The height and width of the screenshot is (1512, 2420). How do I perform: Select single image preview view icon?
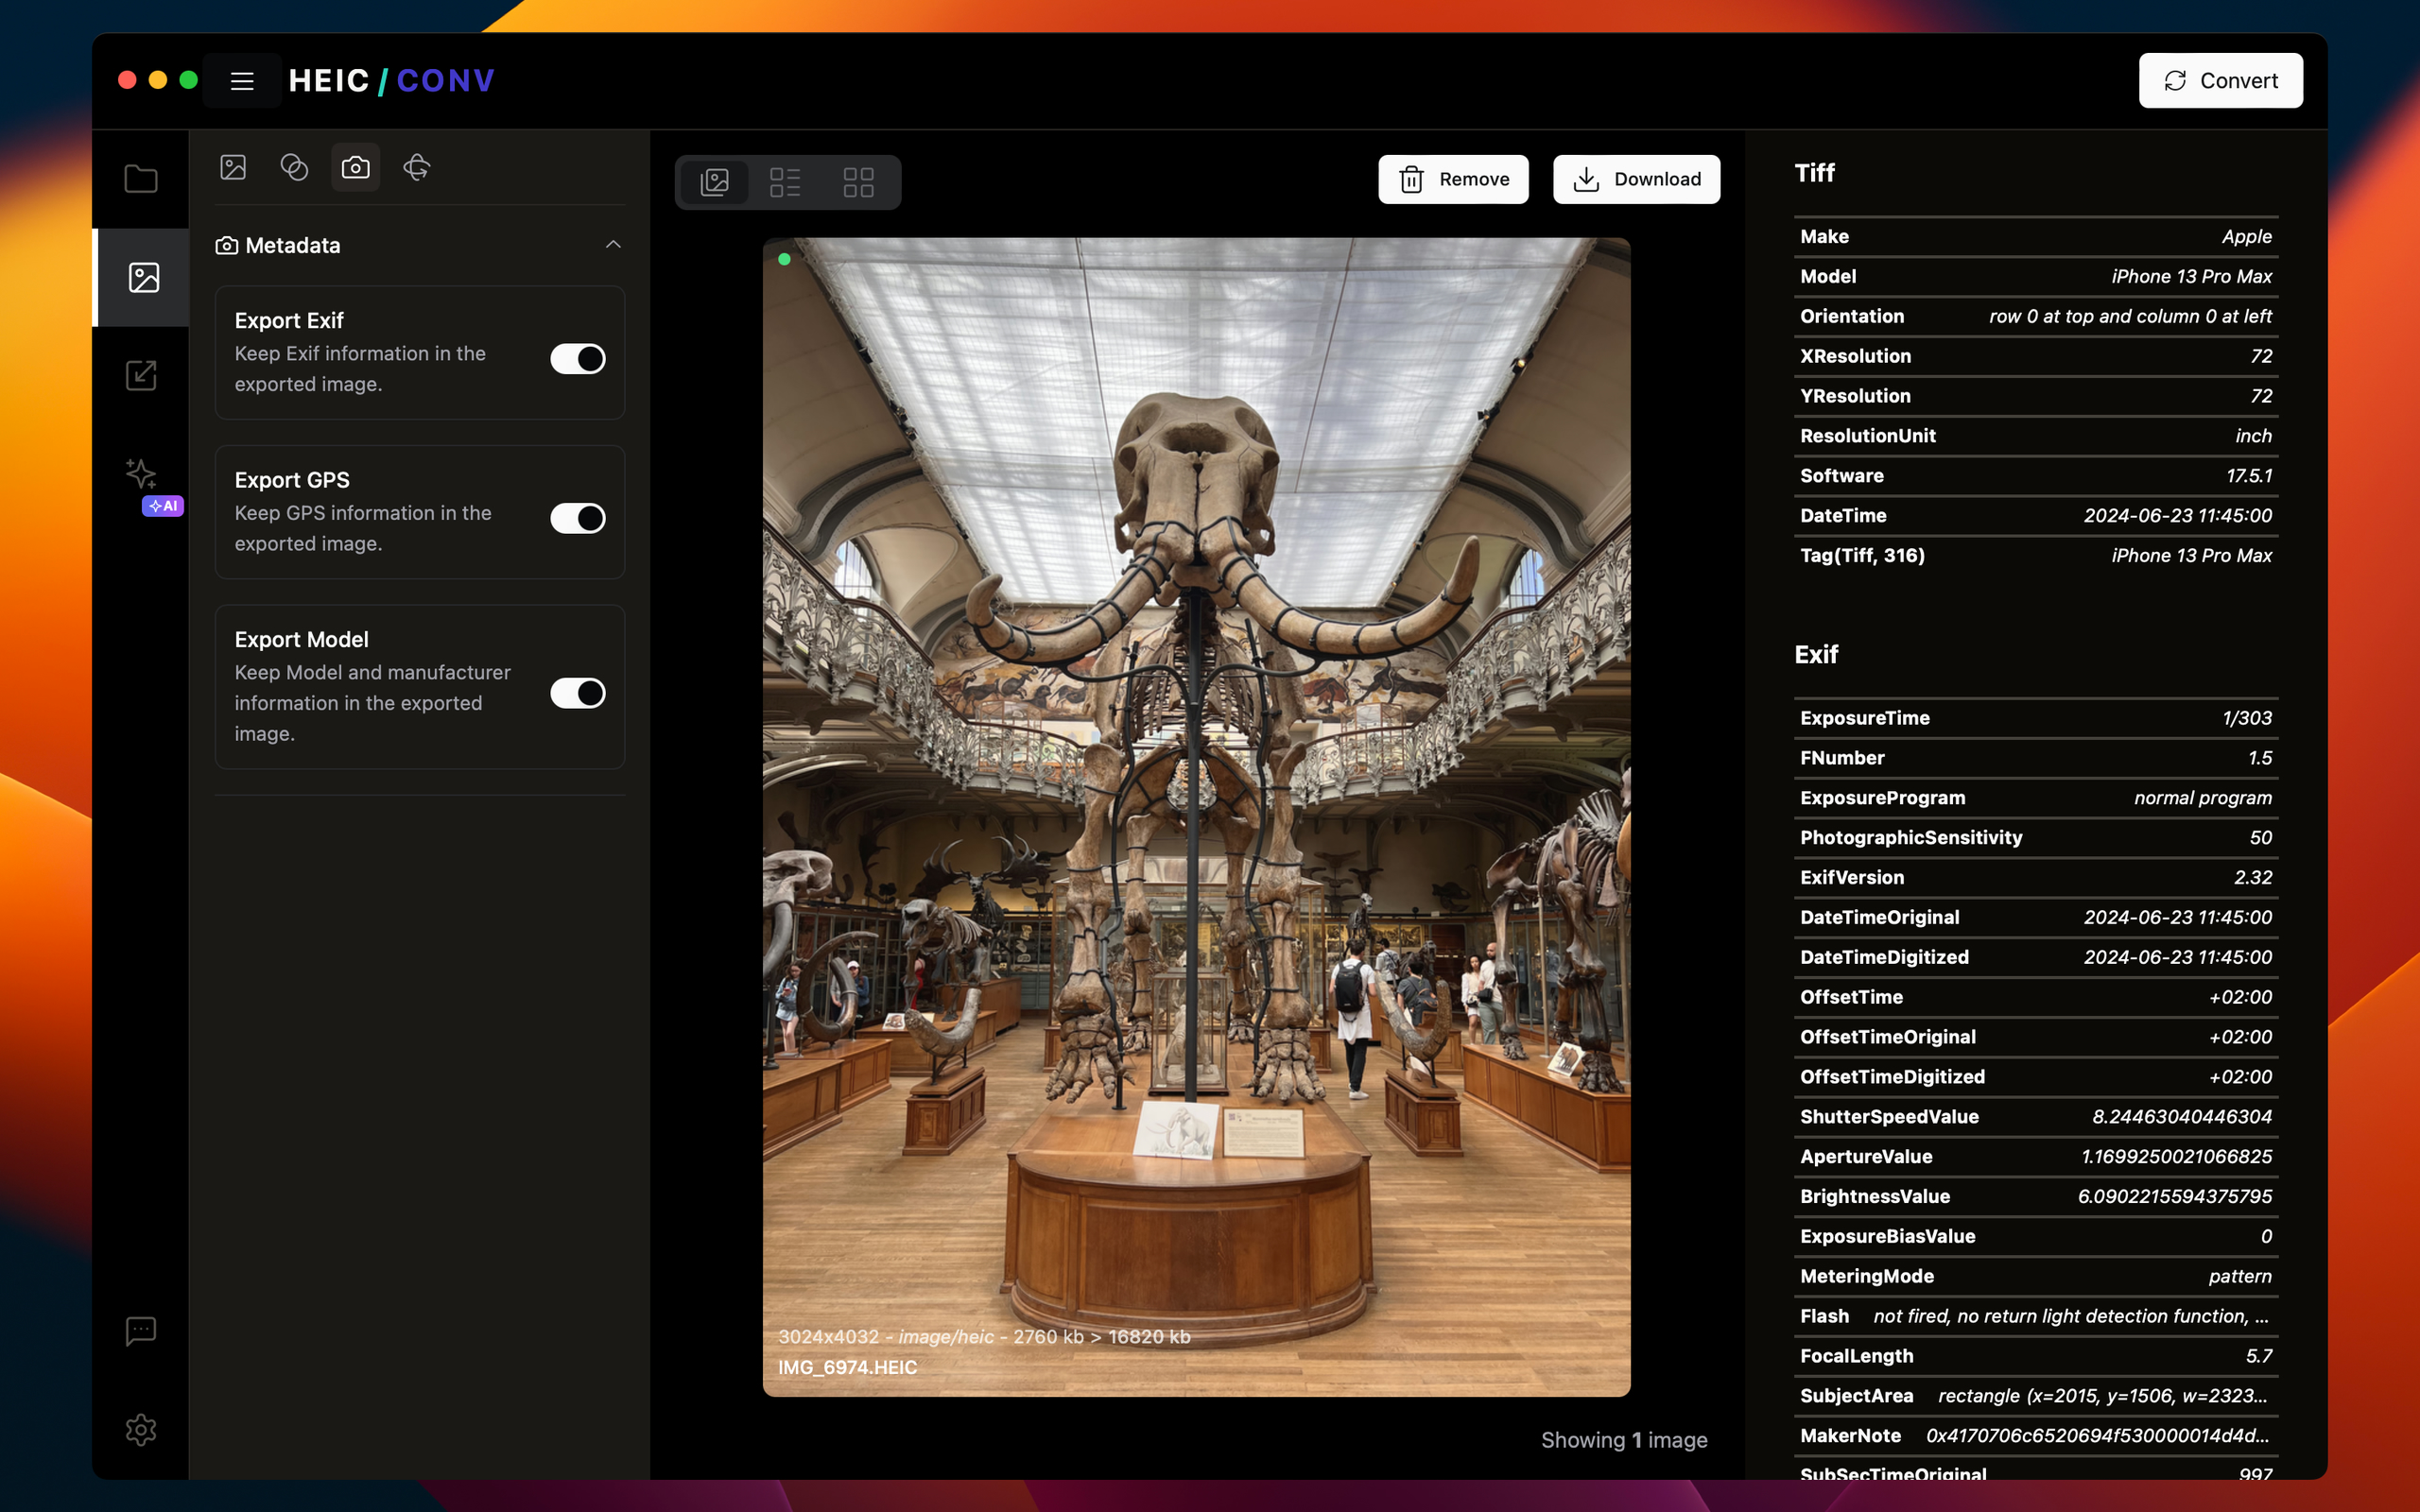tap(714, 182)
